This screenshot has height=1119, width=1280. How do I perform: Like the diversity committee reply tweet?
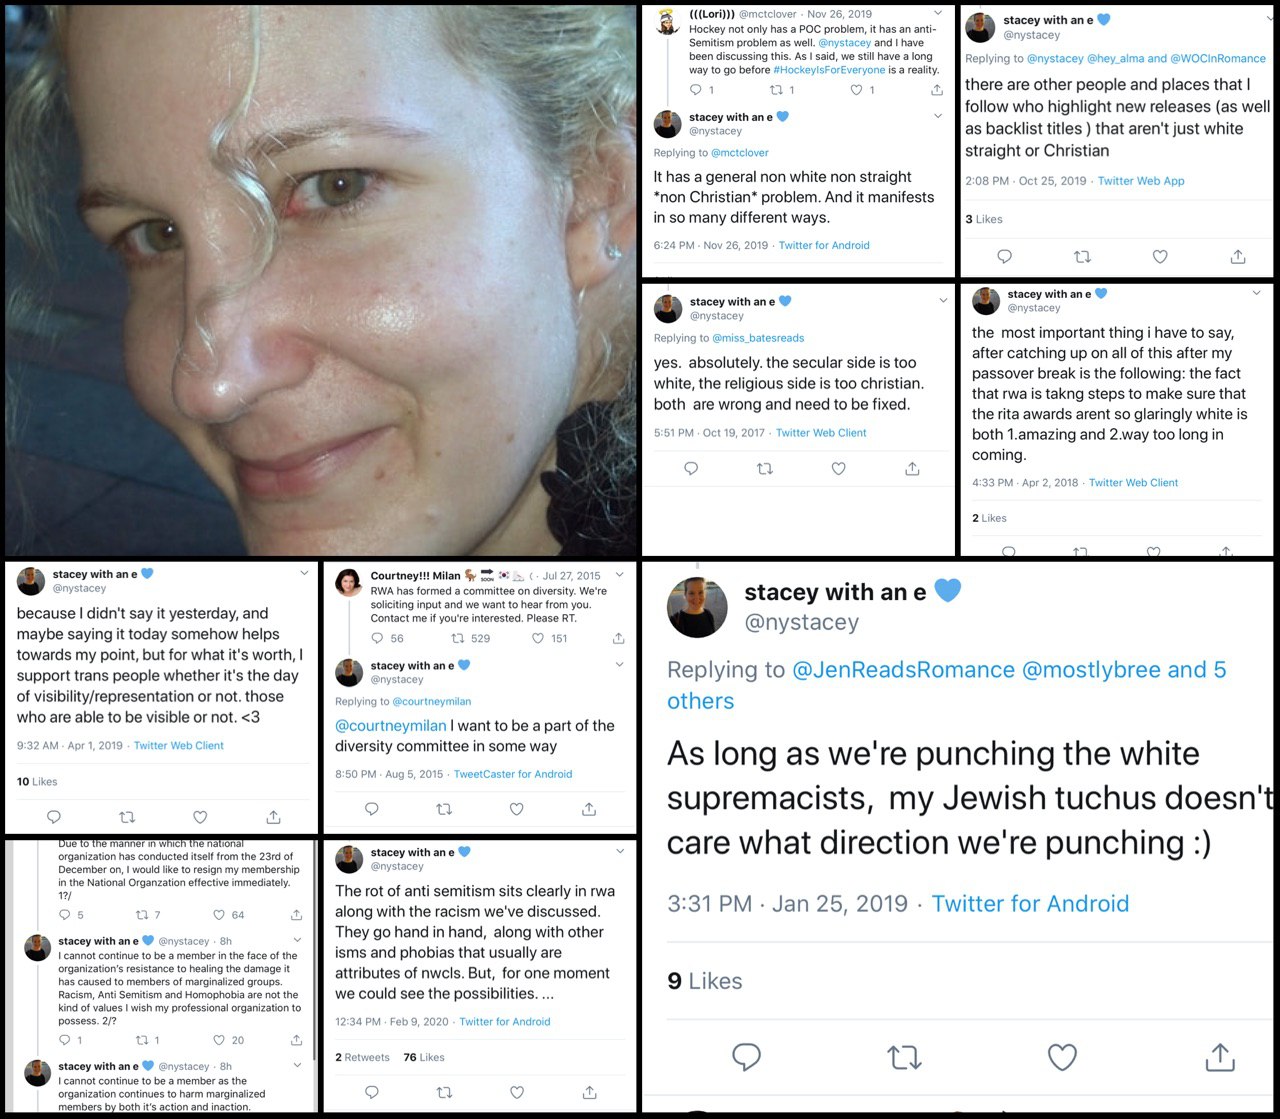[517, 809]
